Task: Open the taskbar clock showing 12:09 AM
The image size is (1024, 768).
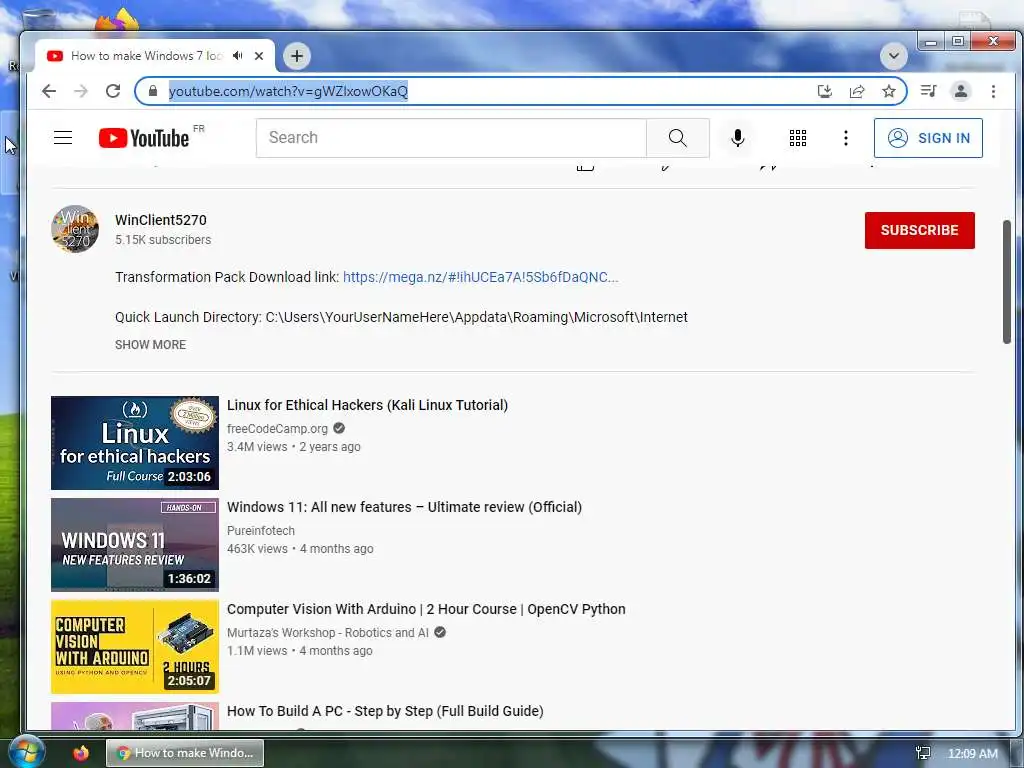Action: [x=972, y=754]
